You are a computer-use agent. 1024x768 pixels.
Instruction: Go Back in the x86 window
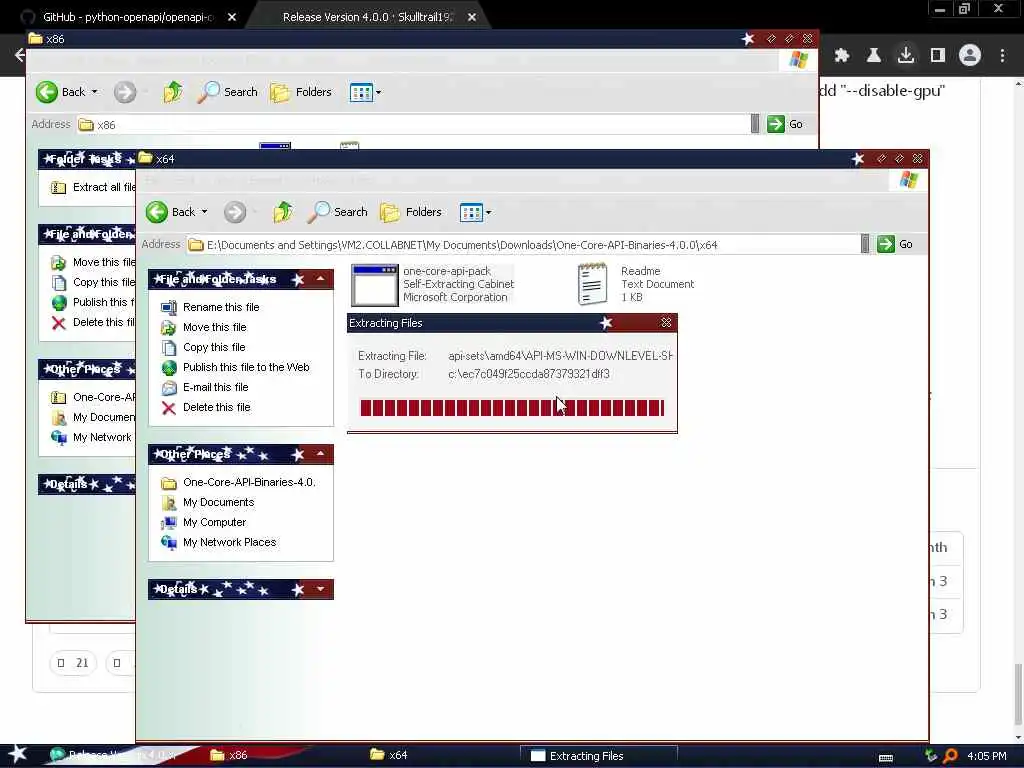[x=60, y=92]
